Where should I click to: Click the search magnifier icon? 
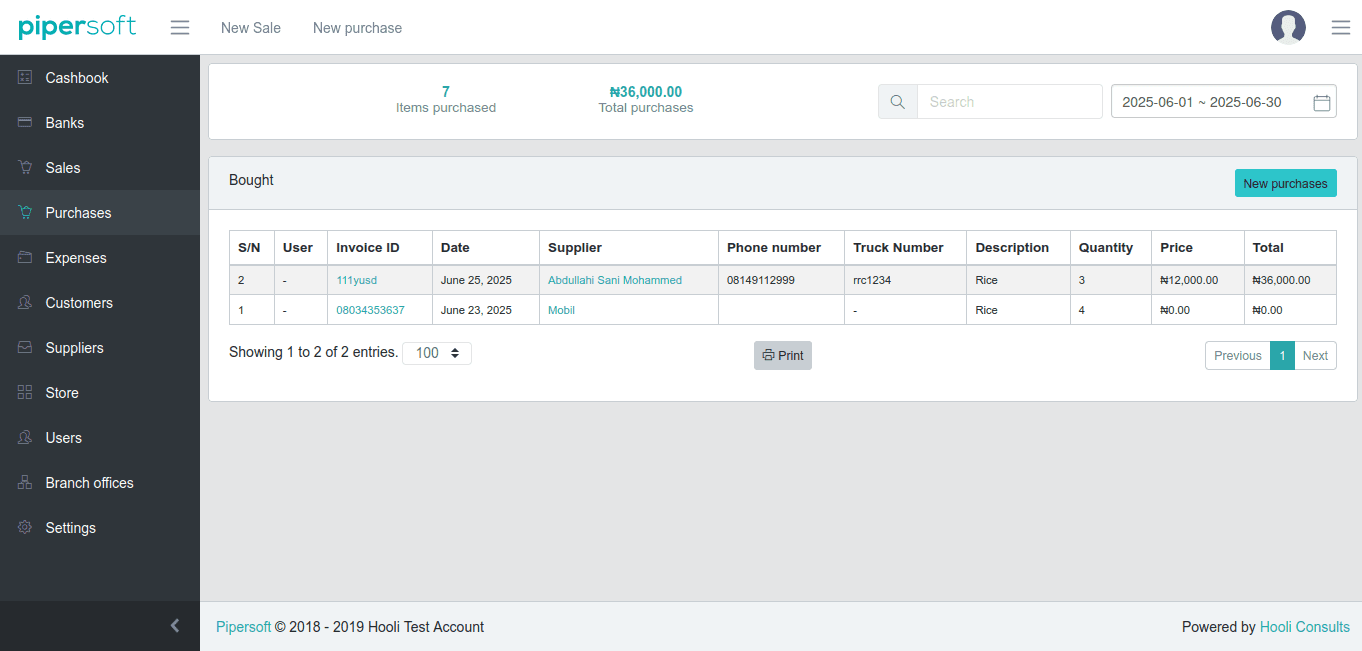click(898, 101)
